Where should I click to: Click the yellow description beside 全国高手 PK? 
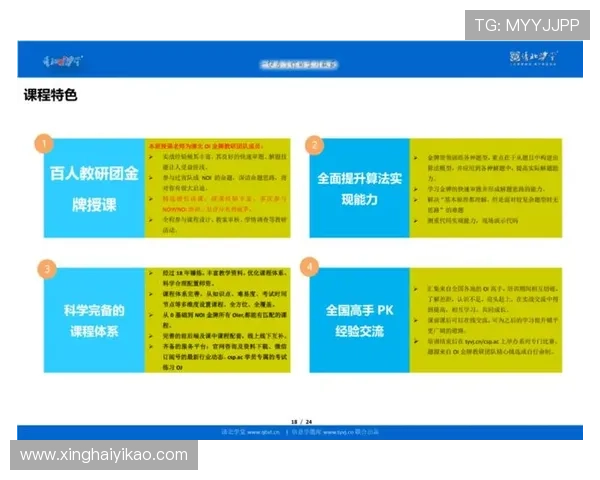(486, 320)
